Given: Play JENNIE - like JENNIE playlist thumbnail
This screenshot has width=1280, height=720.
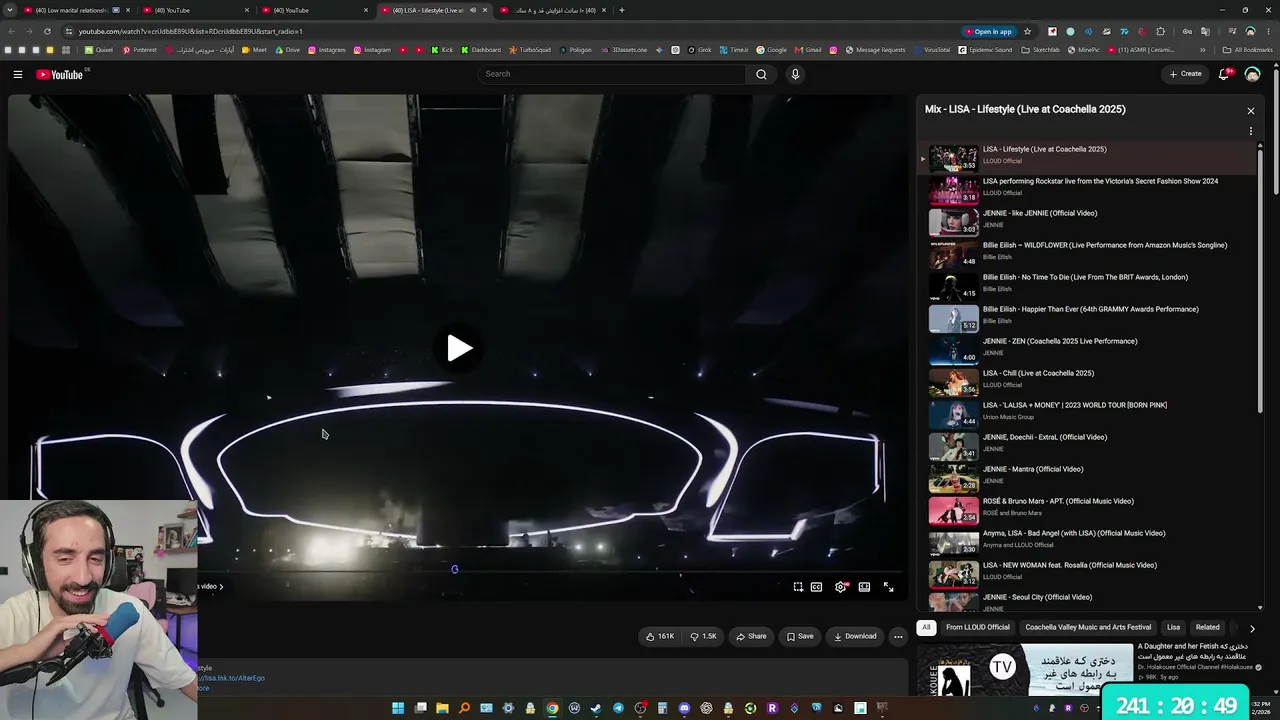Looking at the screenshot, I should [x=954, y=221].
